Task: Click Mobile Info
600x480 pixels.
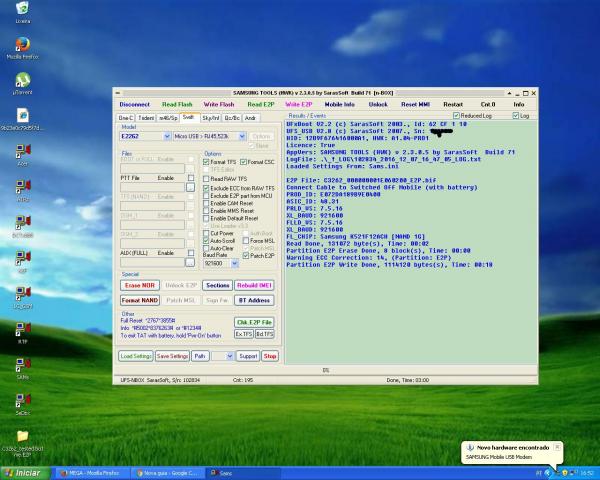Action: click(339, 104)
